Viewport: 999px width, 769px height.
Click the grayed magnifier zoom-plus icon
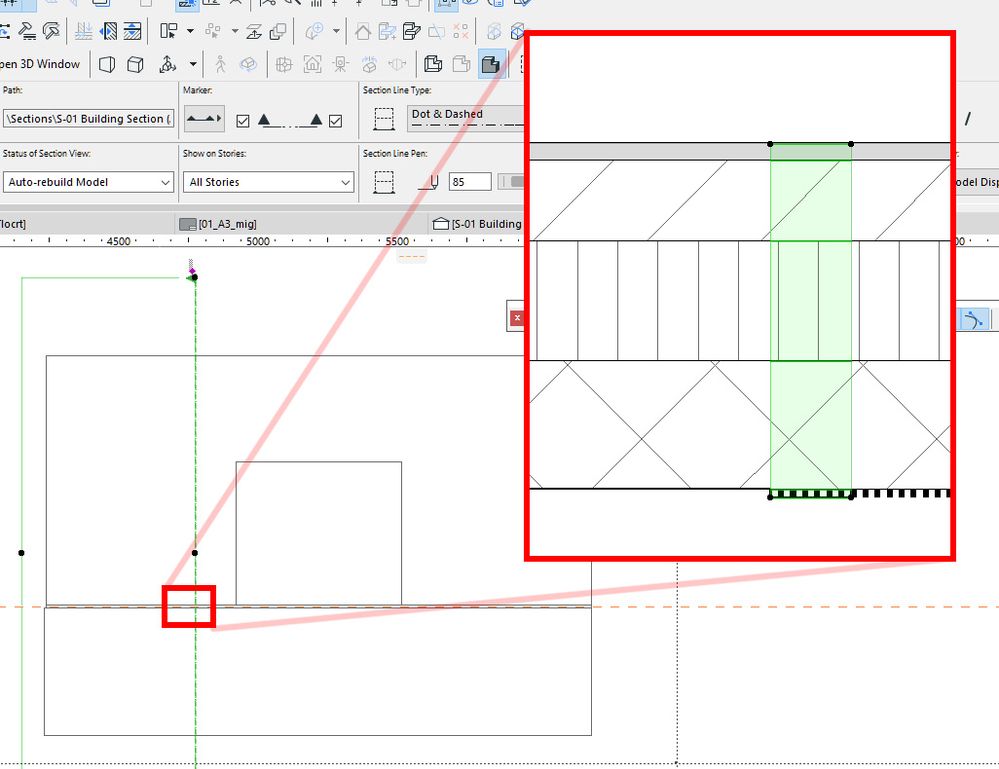point(314,31)
